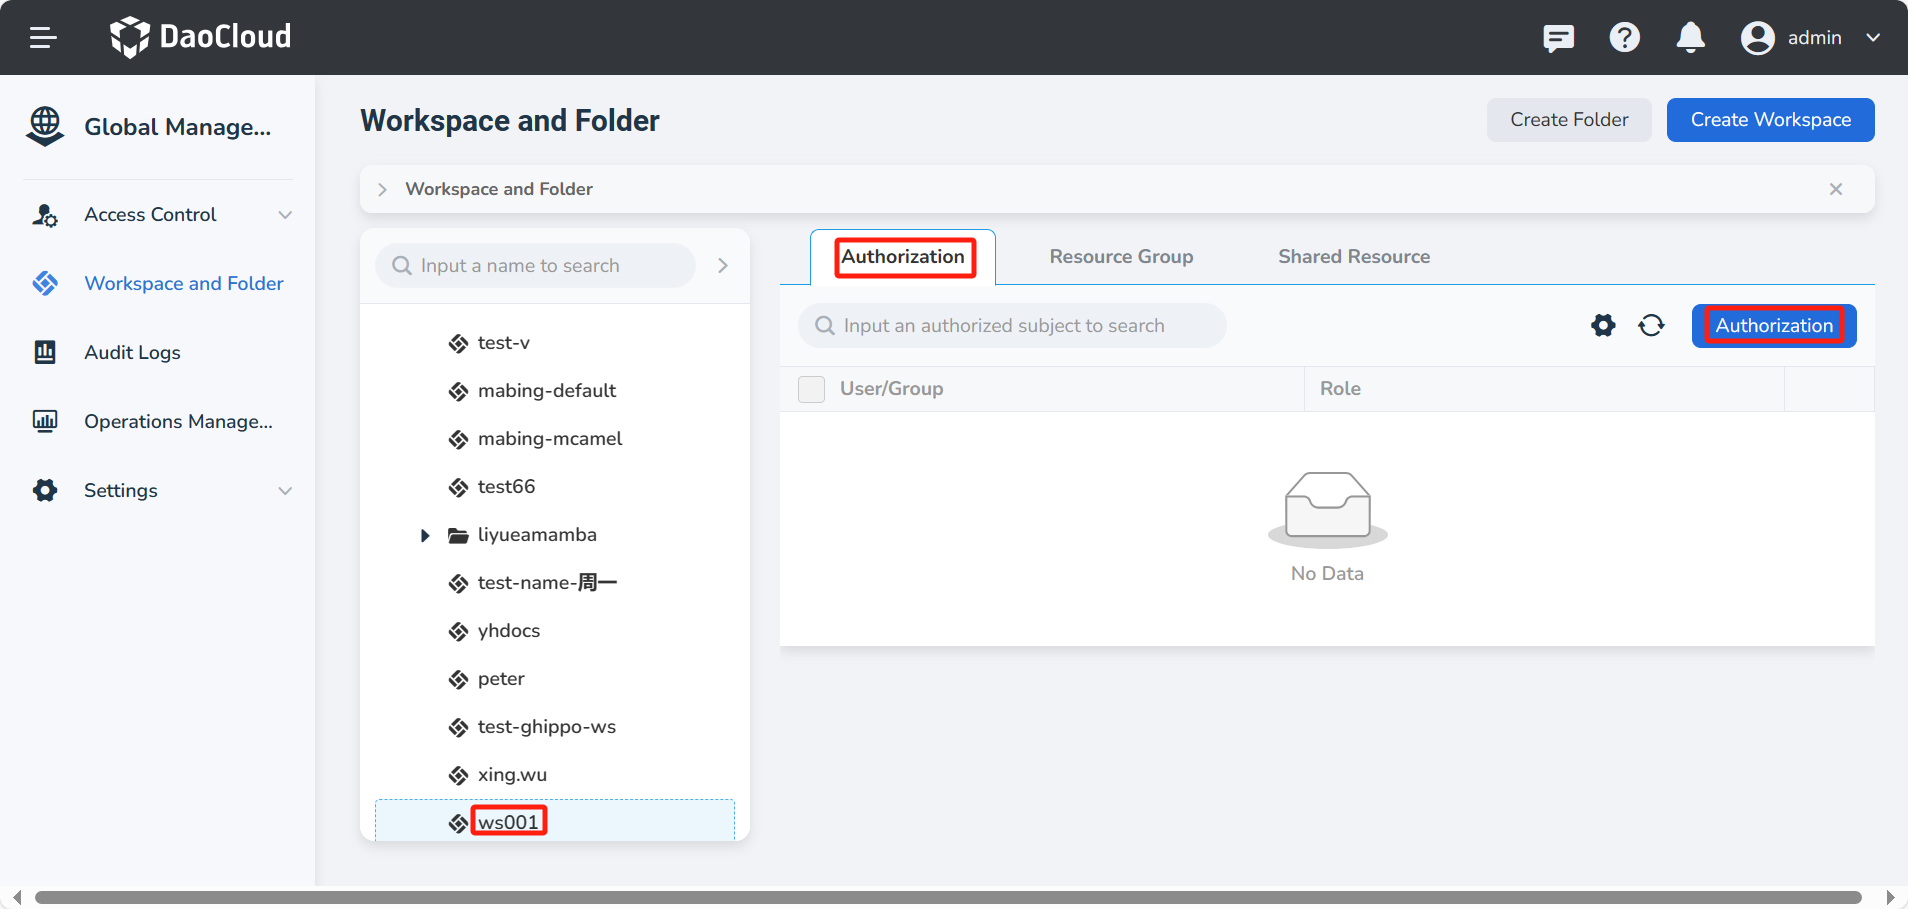Open Operations Management in sidebar
The width and height of the screenshot is (1908, 909).
tap(178, 422)
